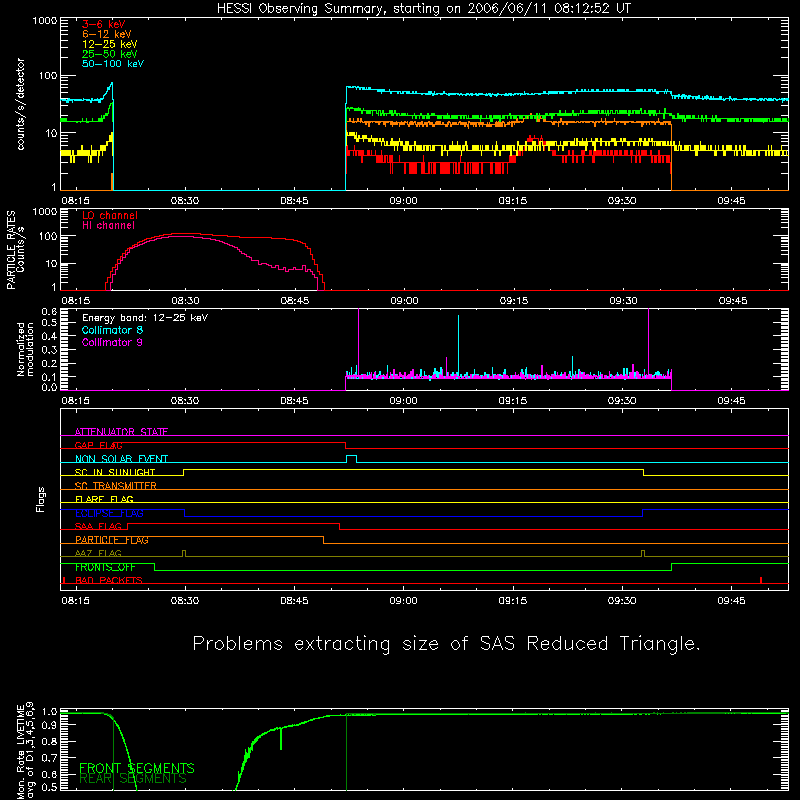800x800 pixels.
Task: Select the SC_IN_SUNLIGHT flag label
Action: [x=115, y=472]
